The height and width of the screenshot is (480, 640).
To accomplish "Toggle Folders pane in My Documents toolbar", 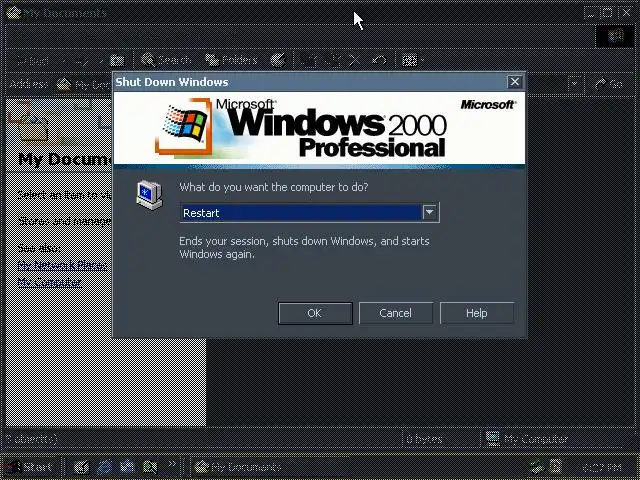I will pyautogui.click(x=231, y=60).
